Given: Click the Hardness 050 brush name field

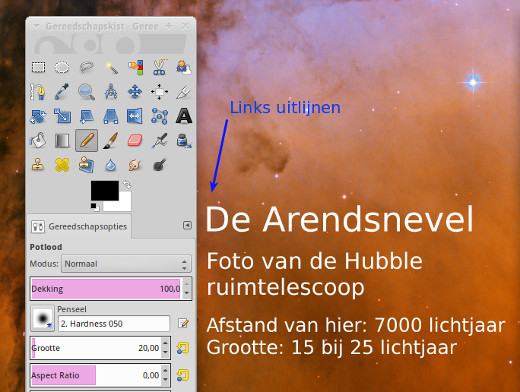Looking at the screenshot, I should pos(114,324).
